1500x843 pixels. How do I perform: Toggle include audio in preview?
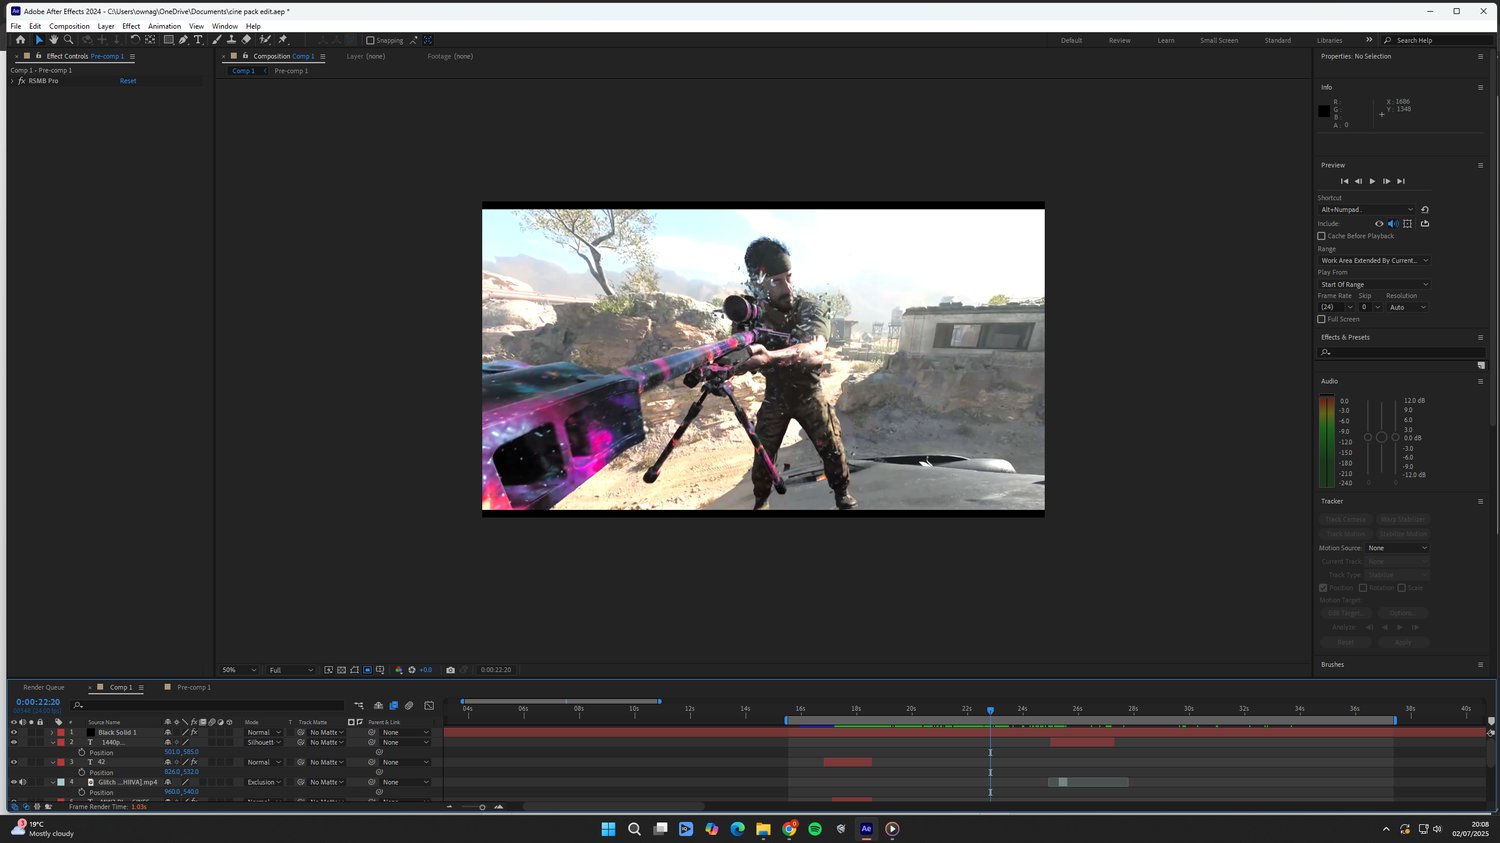click(x=1393, y=224)
